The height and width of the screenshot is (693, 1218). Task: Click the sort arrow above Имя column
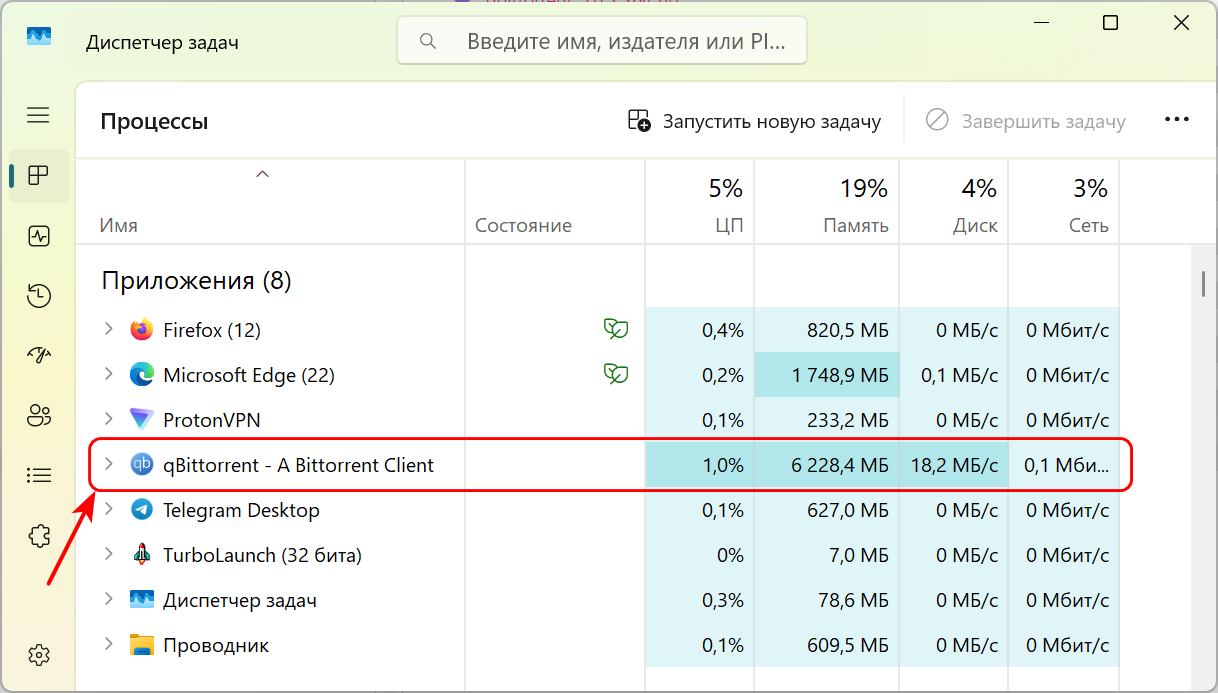click(x=262, y=174)
